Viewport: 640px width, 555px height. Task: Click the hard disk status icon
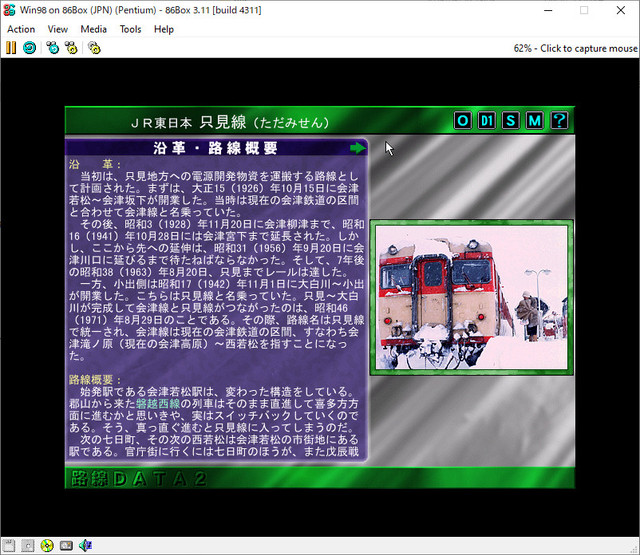pyautogui.click(x=66, y=545)
